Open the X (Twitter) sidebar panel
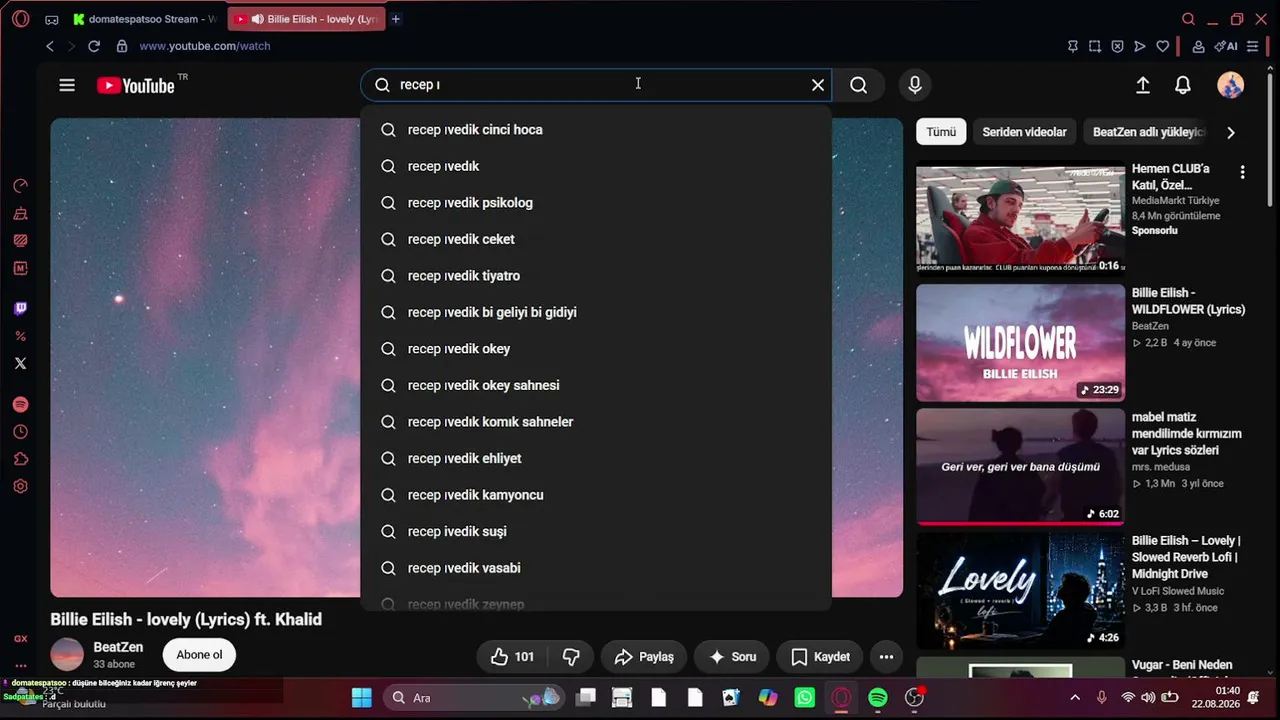Viewport: 1280px width, 720px height. 20,363
